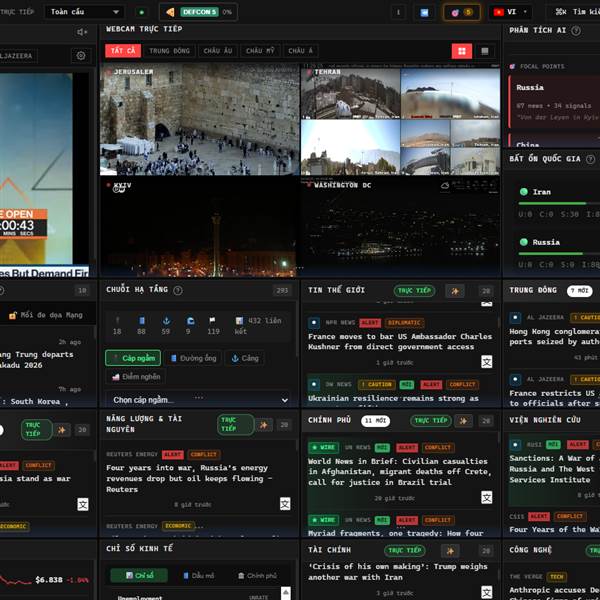Translate the Charles Kushner news article
The width and height of the screenshot is (600, 600).
pos(486,362)
